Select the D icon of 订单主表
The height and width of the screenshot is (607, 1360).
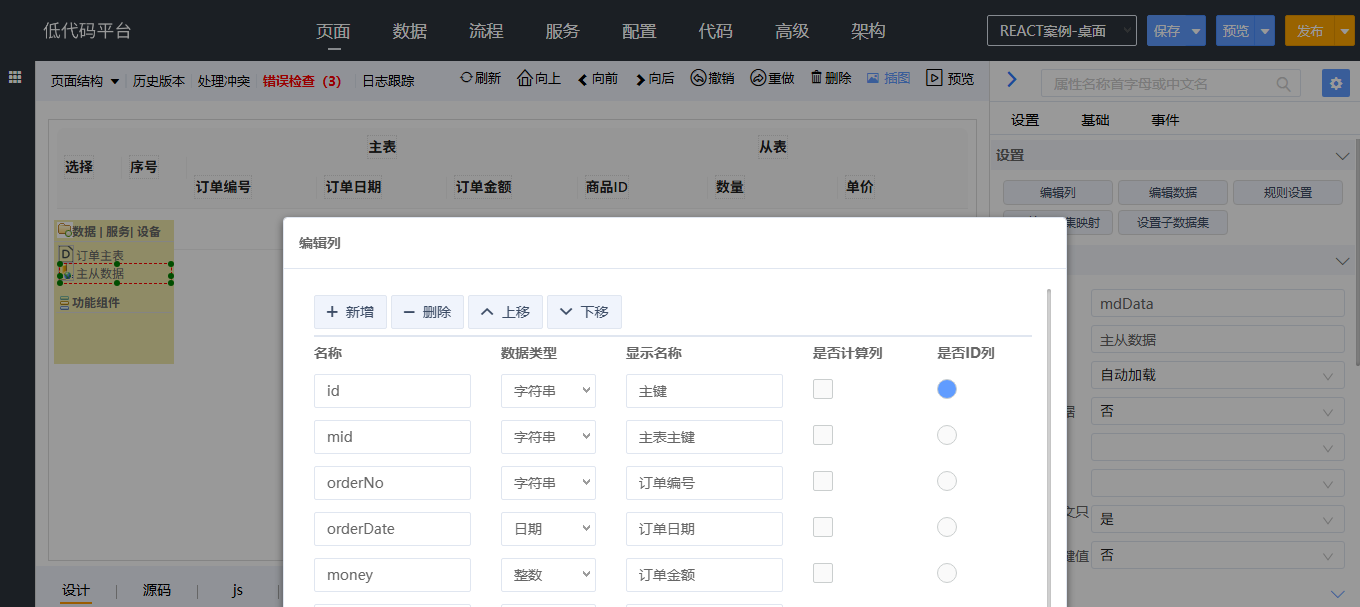(x=66, y=254)
